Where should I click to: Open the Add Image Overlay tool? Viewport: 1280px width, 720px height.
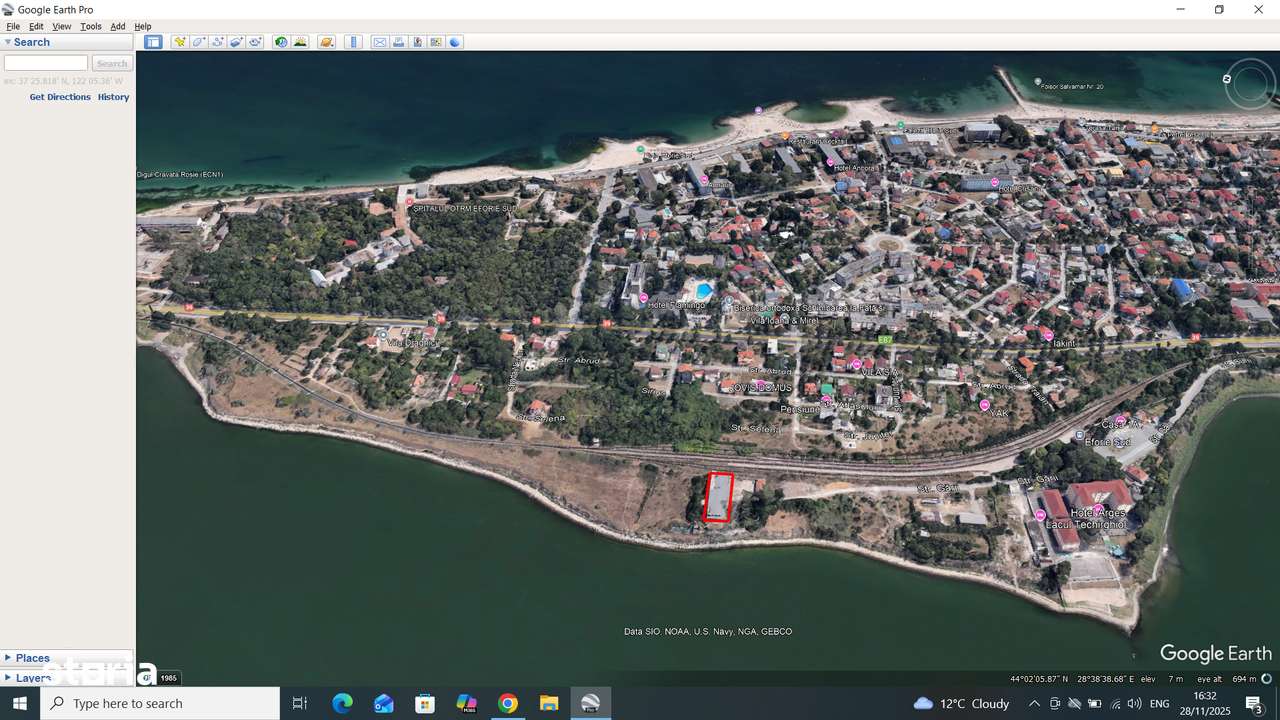pos(236,41)
